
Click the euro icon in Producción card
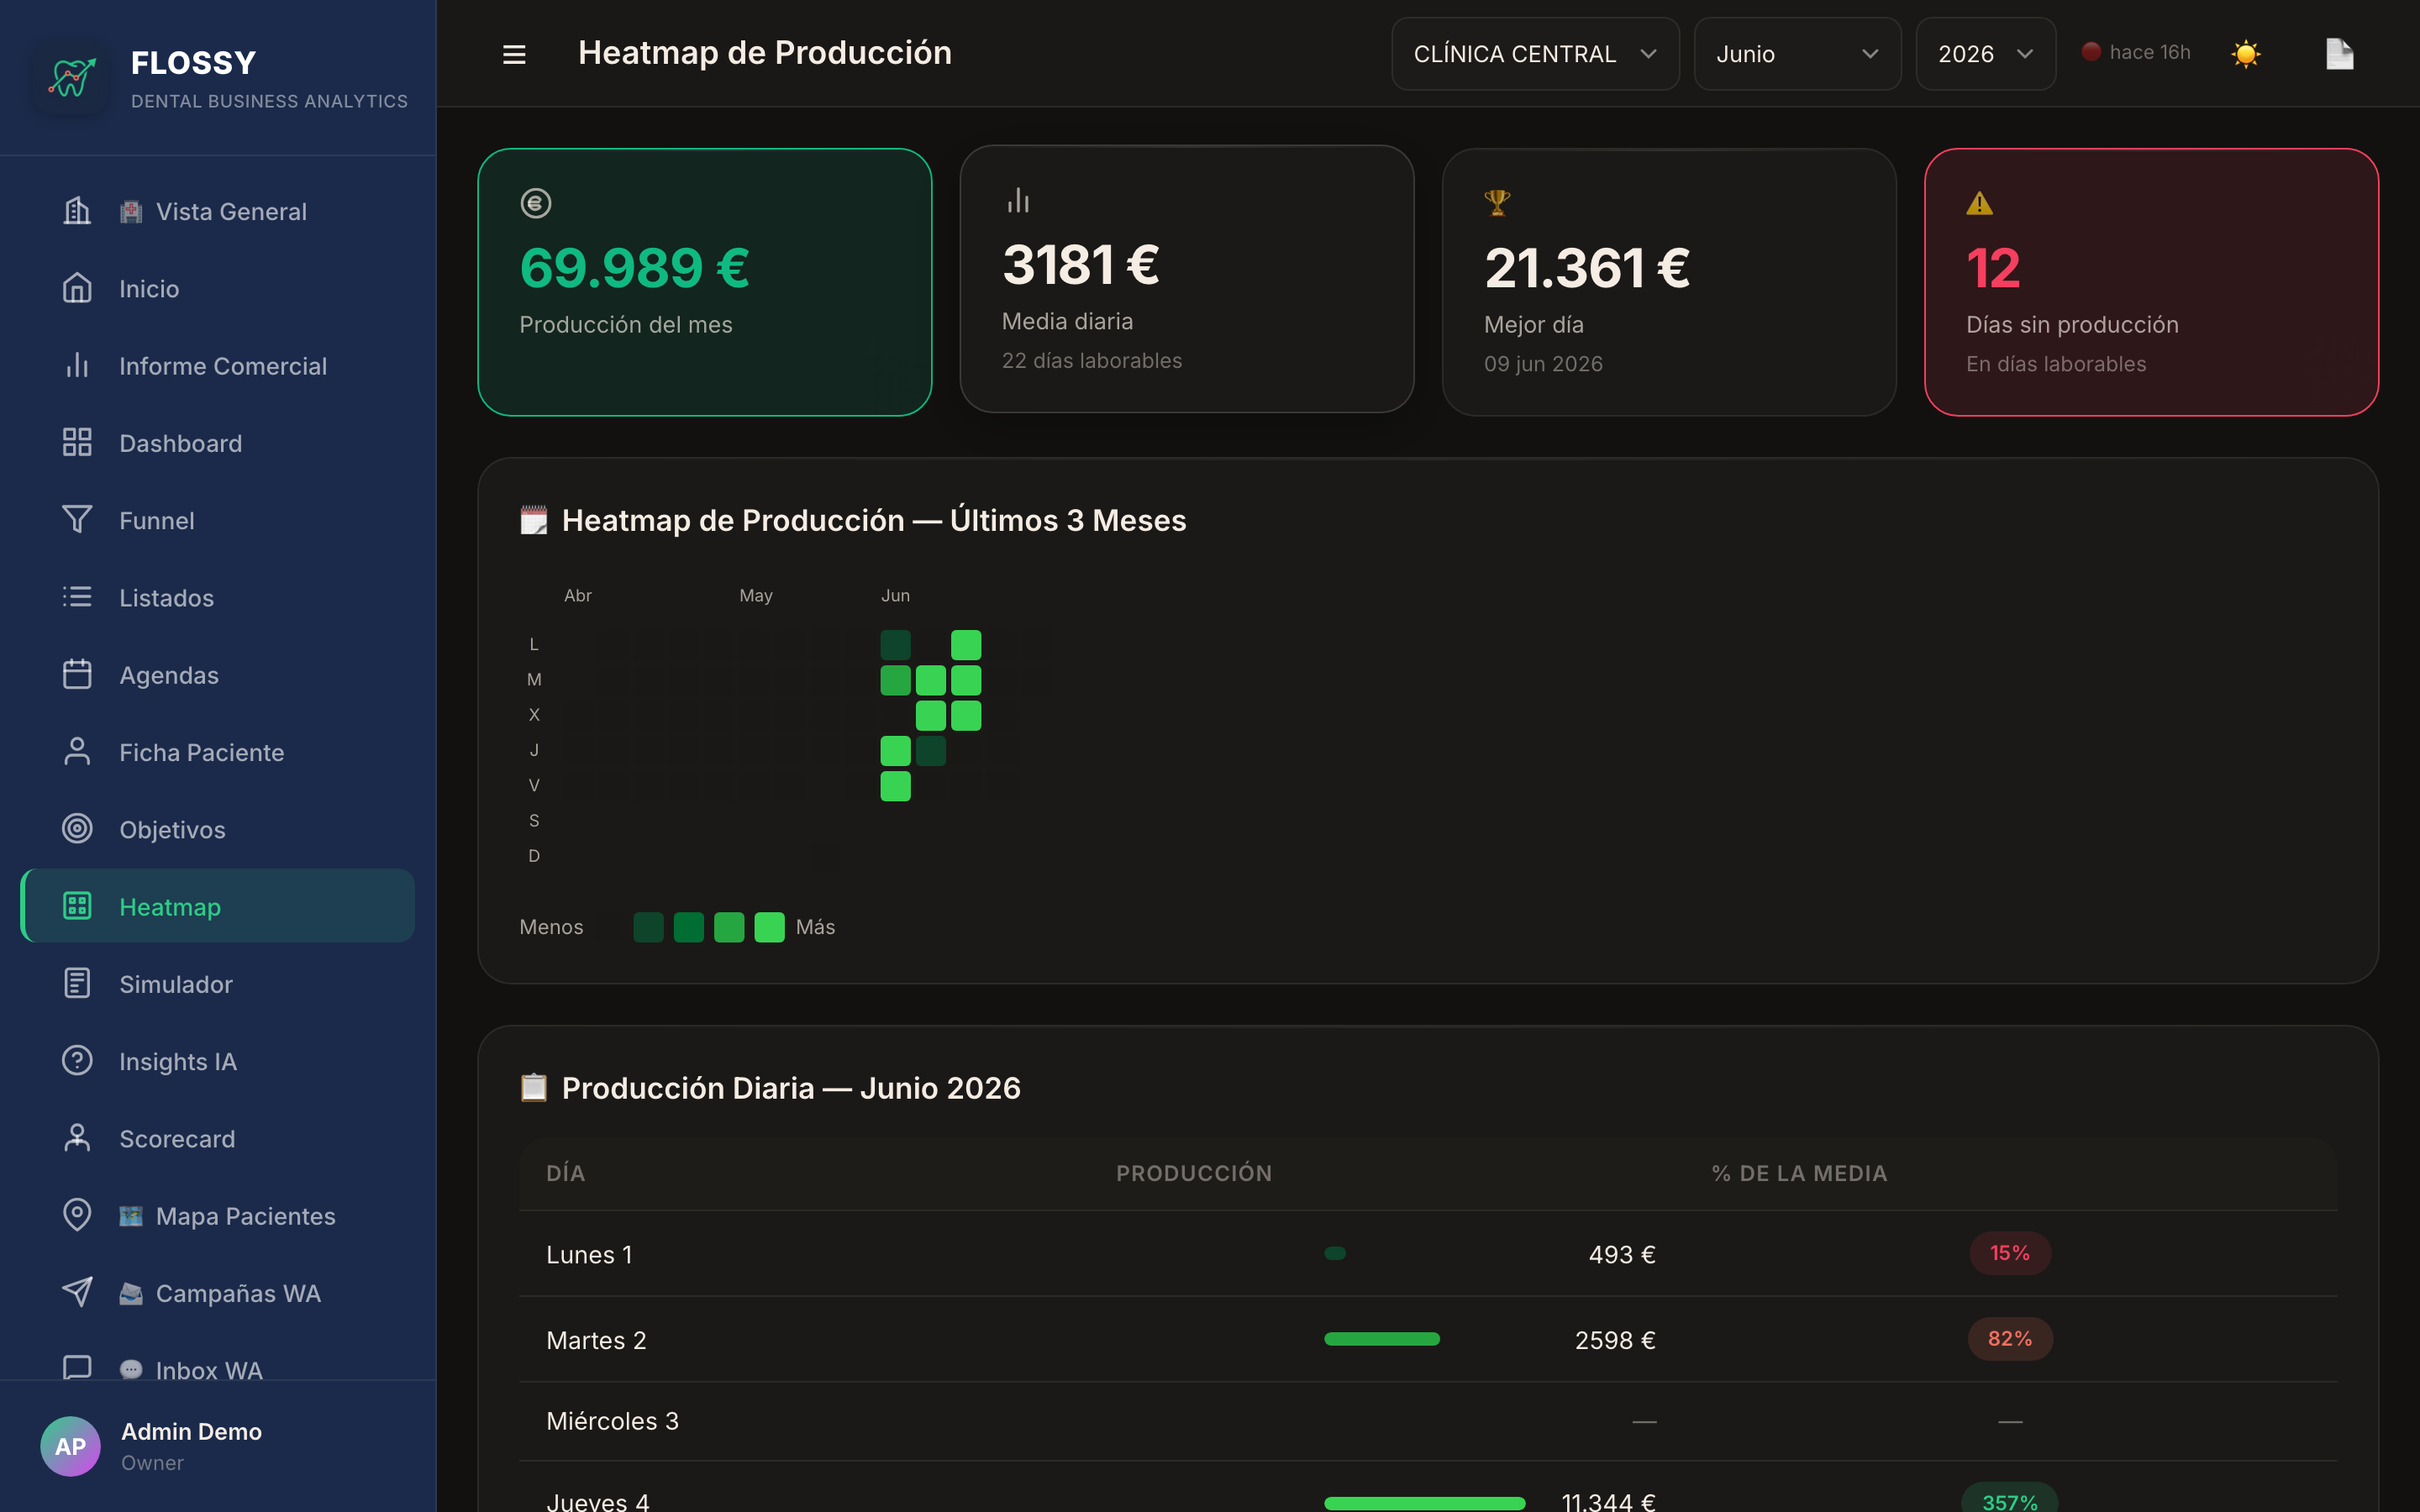pyautogui.click(x=536, y=203)
